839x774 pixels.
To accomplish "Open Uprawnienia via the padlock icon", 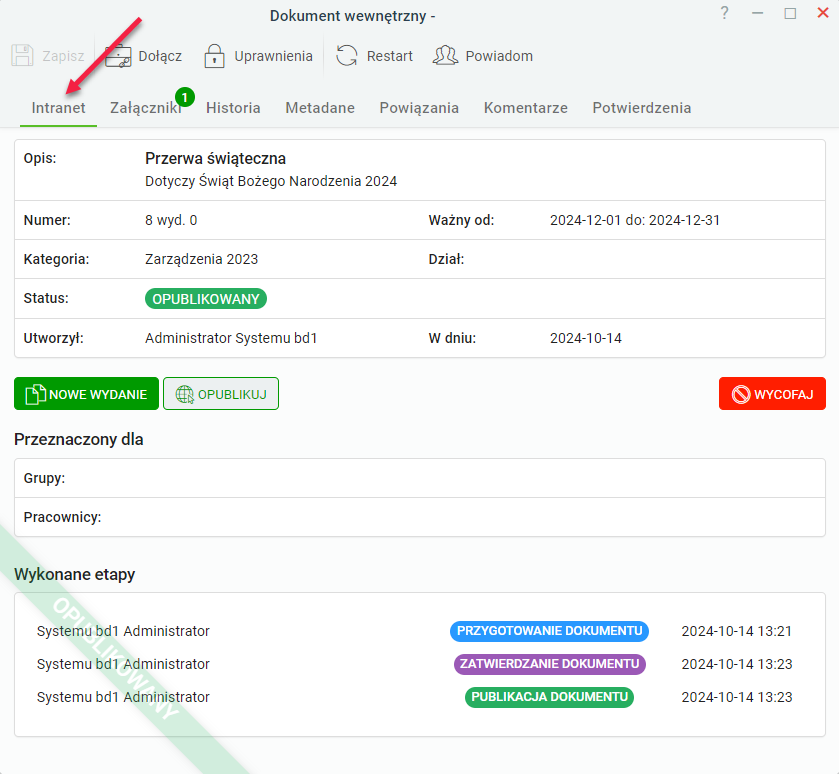I will (x=215, y=56).
